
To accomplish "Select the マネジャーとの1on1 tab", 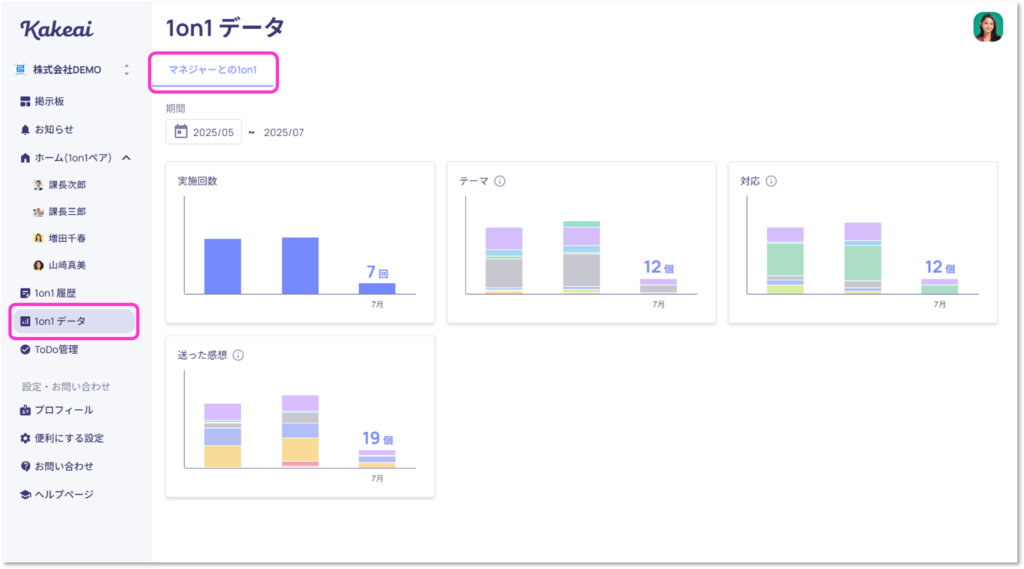I will [x=212, y=70].
